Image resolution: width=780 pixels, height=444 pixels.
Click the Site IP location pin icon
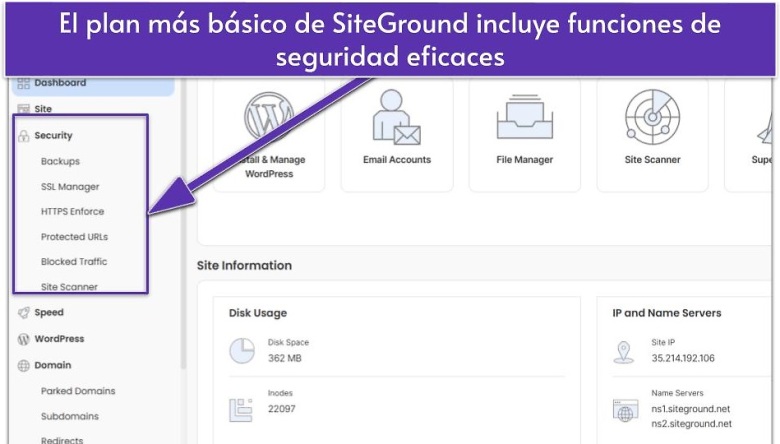[x=624, y=352]
